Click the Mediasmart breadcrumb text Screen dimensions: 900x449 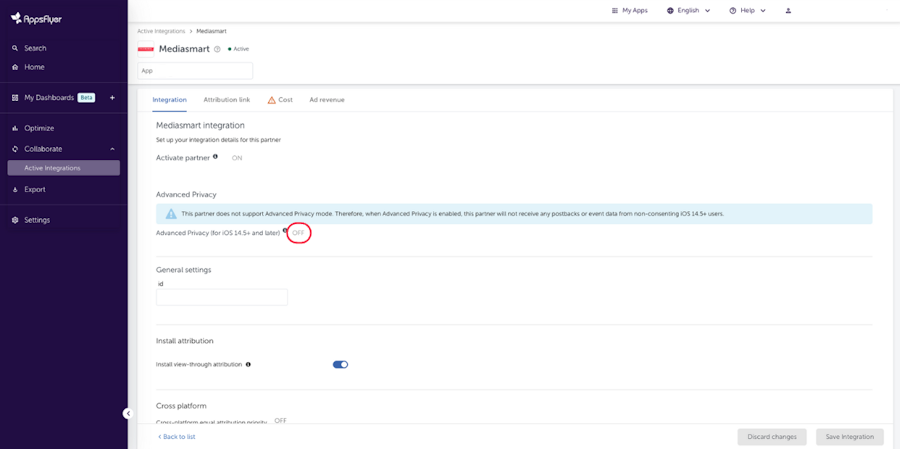click(211, 31)
